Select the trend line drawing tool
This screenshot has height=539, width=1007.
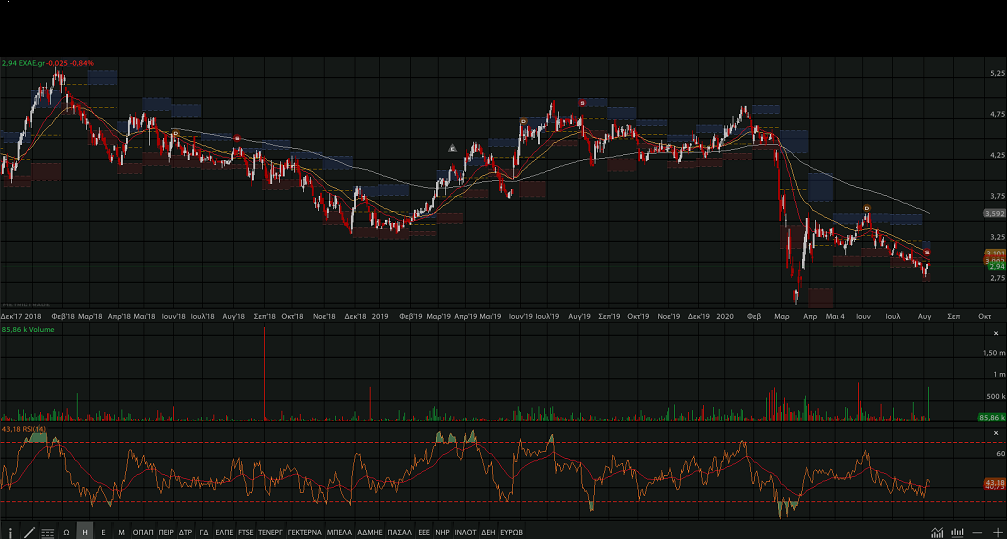[x=29, y=532]
